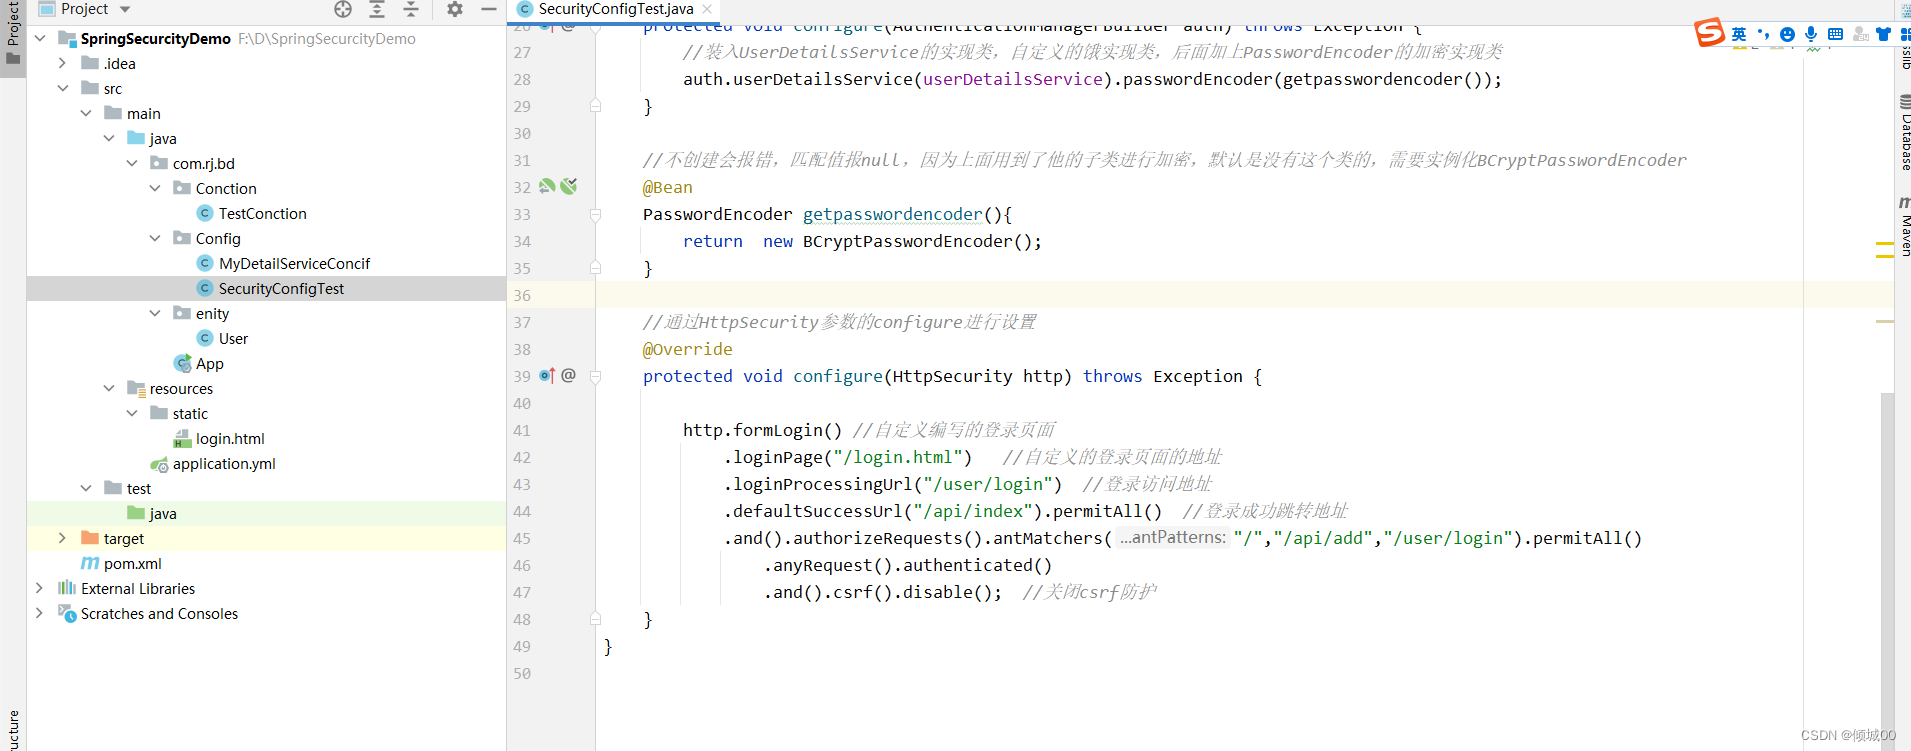Open pom.xml file
The height and width of the screenshot is (751, 1911).
point(132,564)
